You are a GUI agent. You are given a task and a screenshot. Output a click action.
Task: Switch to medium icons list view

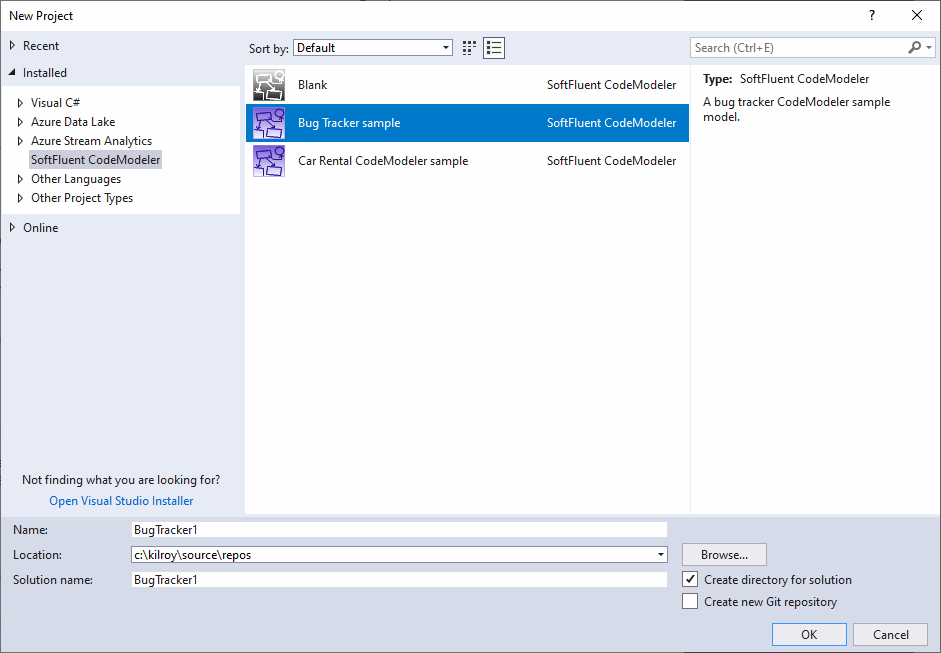tap(494, 48)
